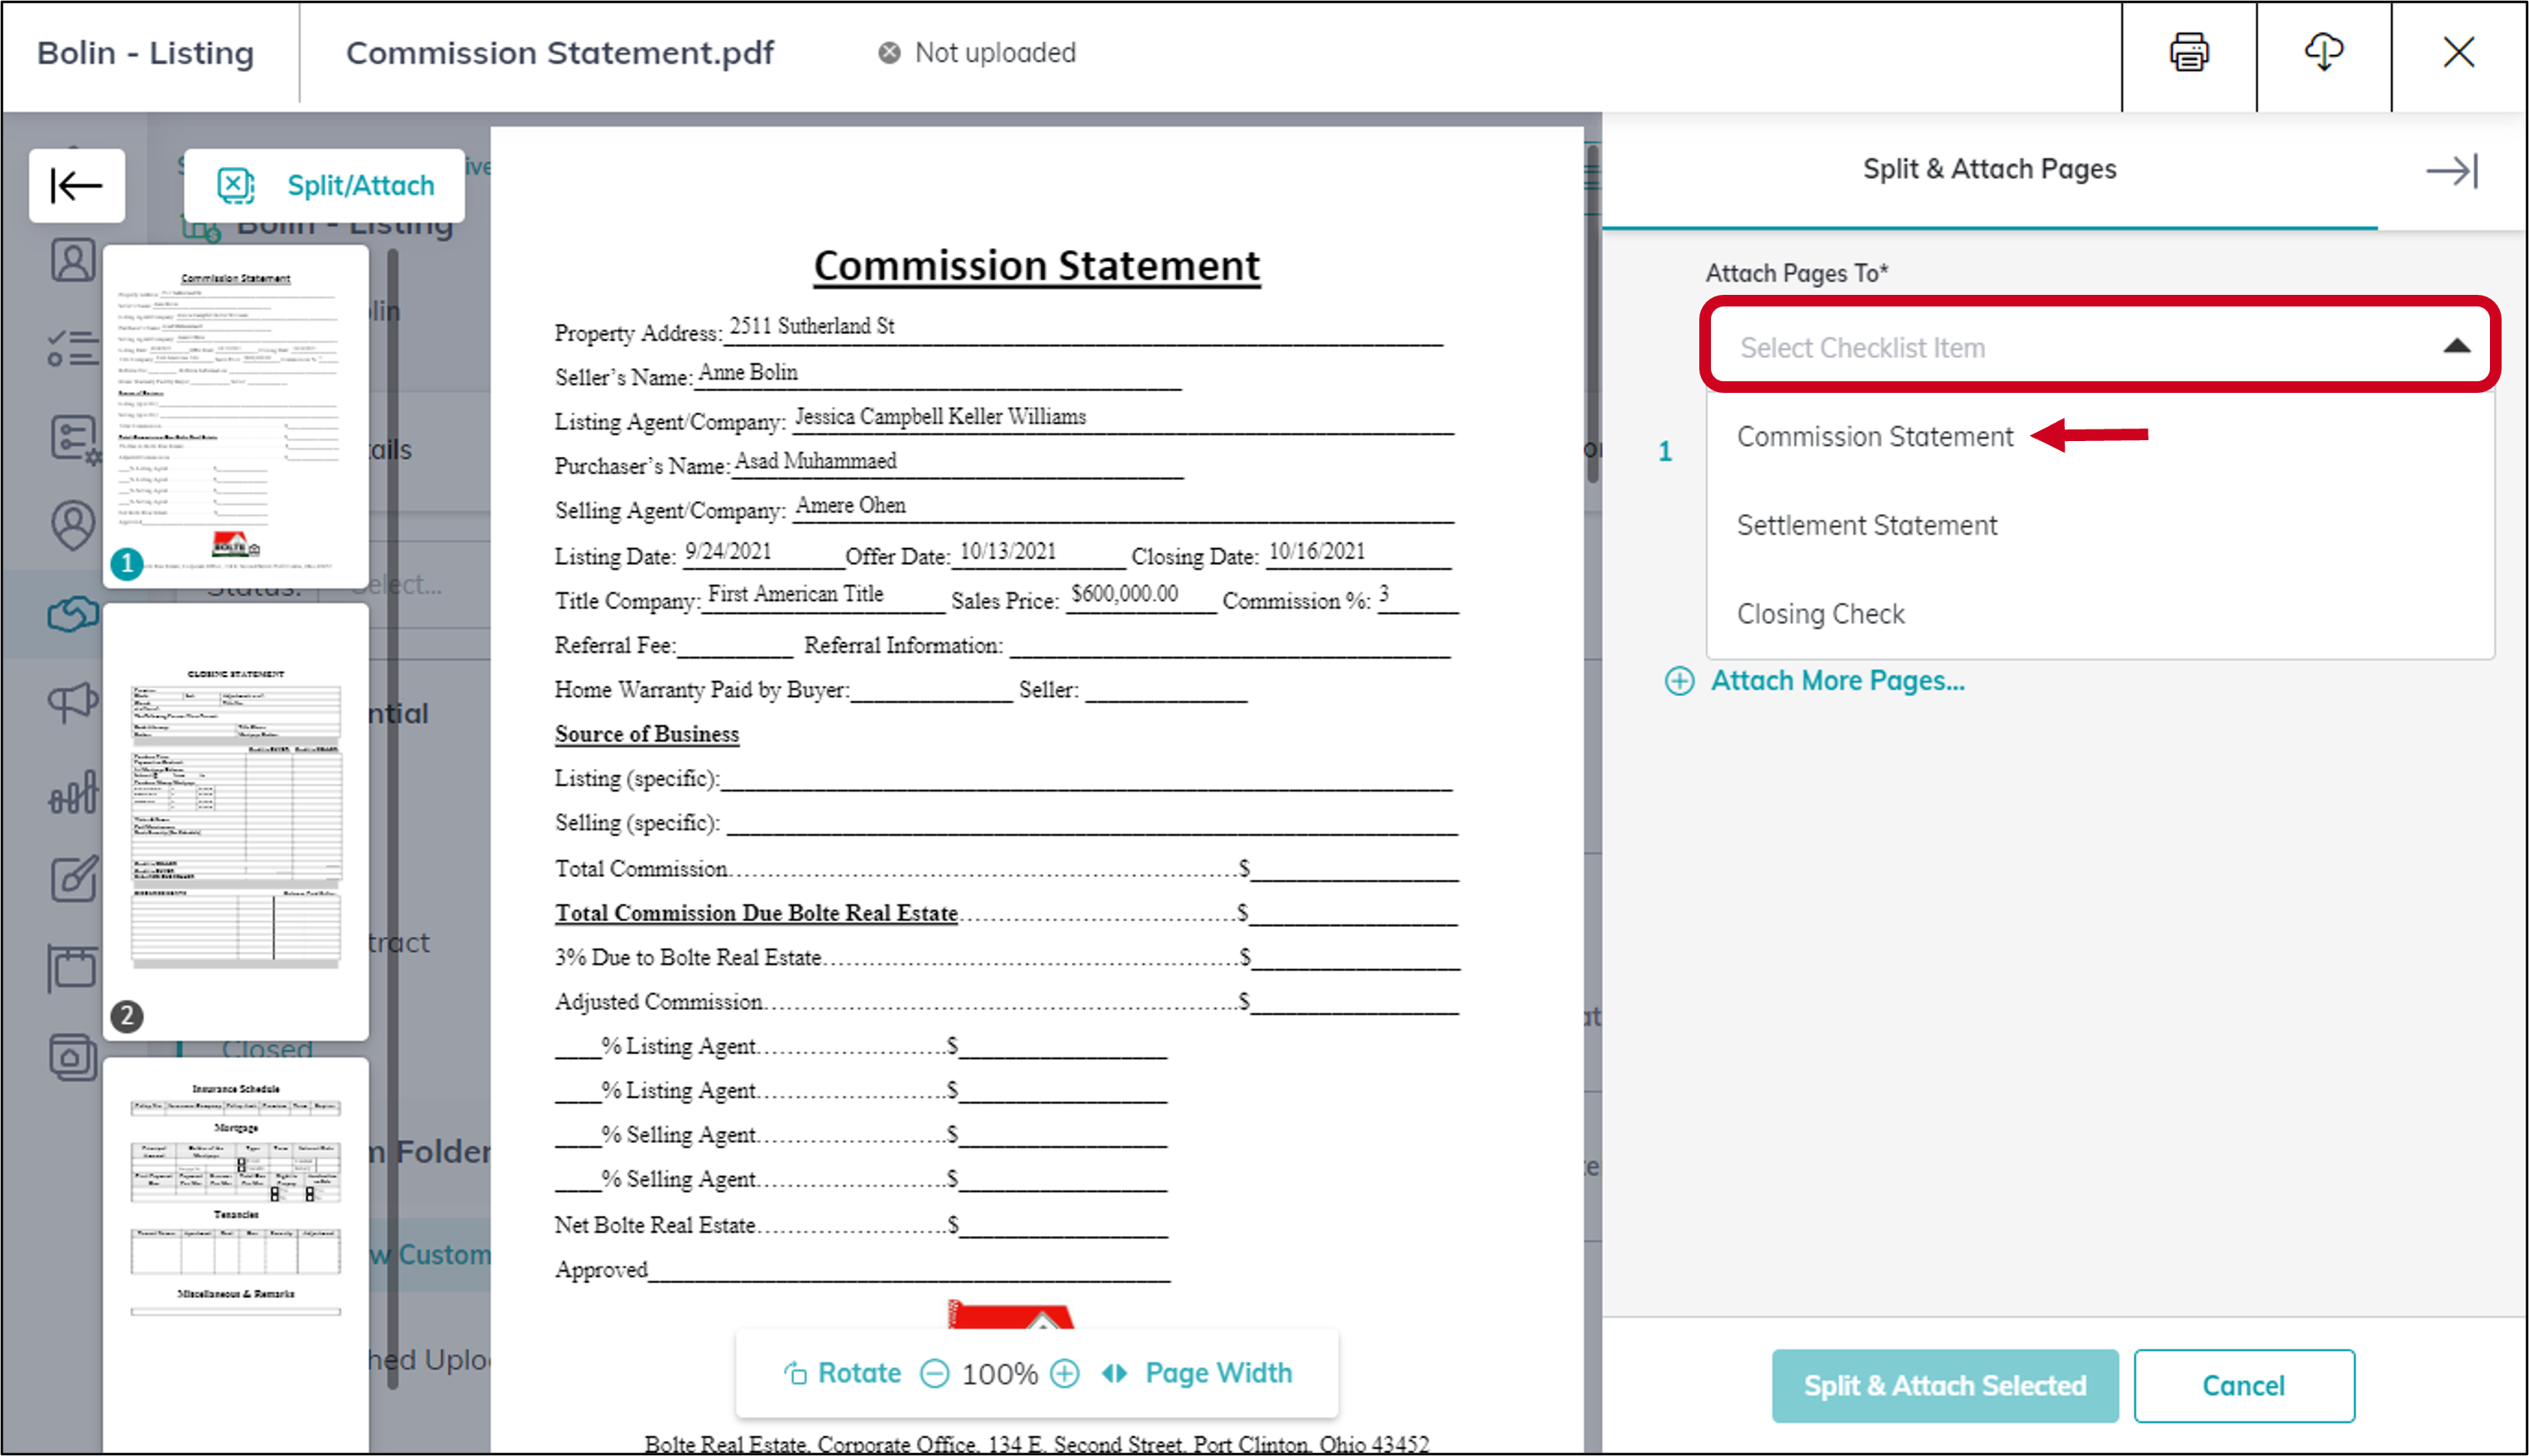Viewport: 2529px width, 1456px height.
Task: Collapse the thumbnail panel with left-arrow button
Action: point(77,185)
